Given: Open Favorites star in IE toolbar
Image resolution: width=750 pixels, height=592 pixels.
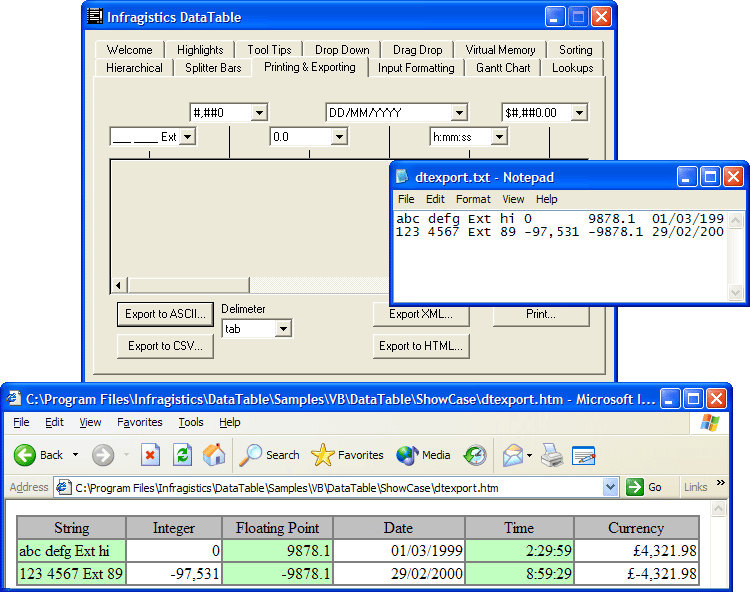Looking at the screenshot, I should point(347,455).
